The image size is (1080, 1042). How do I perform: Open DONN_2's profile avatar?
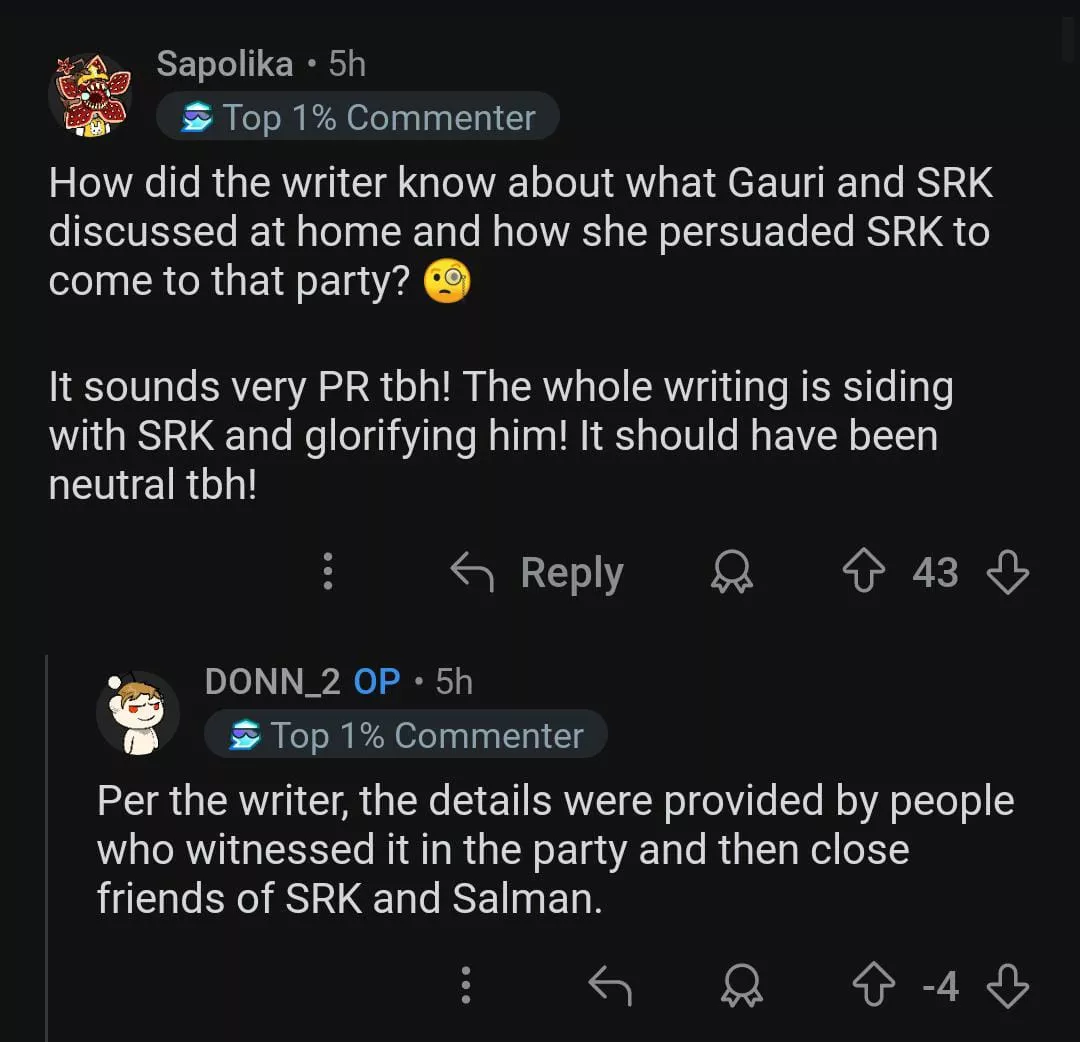click(137, 712)
